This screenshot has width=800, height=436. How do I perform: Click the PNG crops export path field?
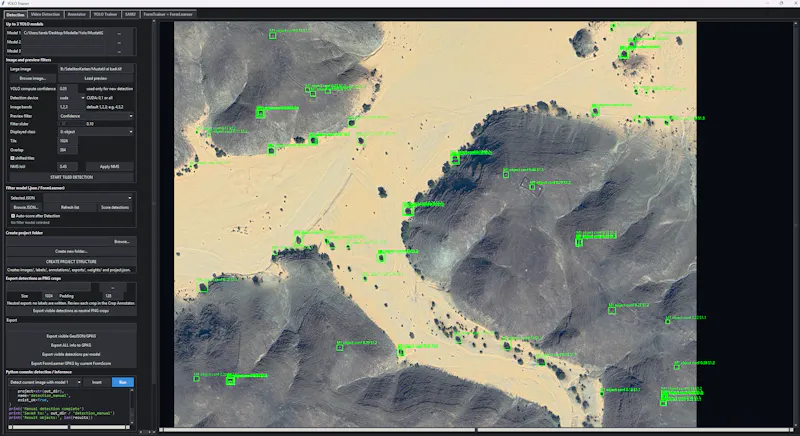click(x=48, y=288)
